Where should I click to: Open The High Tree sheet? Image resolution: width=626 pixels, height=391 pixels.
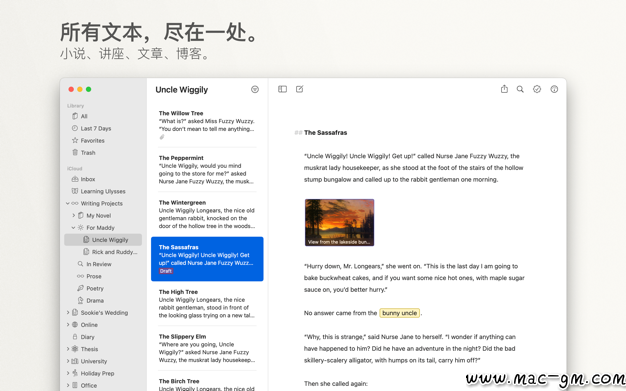[207, 304]
